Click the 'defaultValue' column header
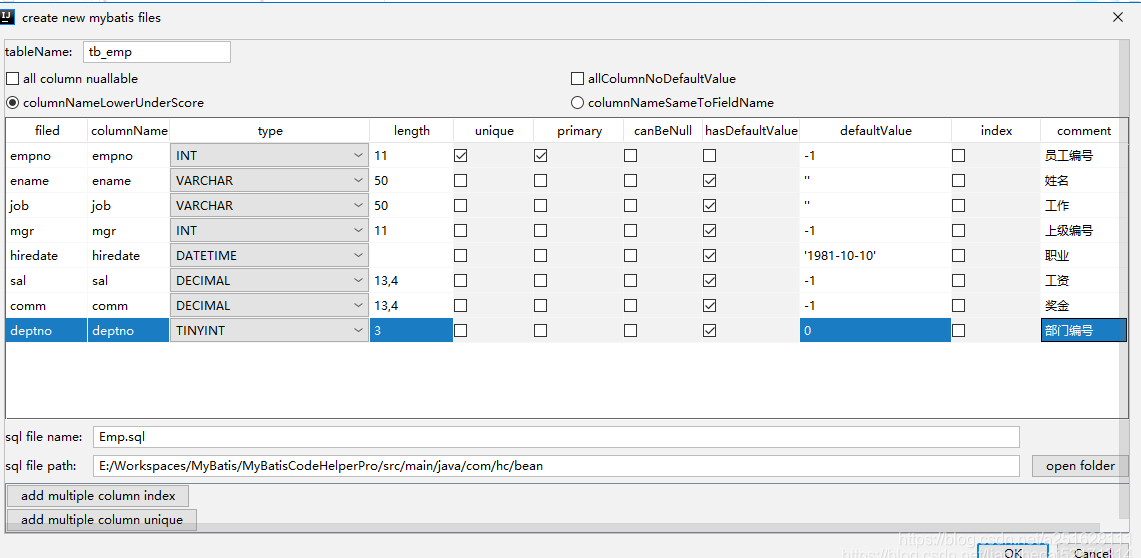The image size is (1141, 558). [x=875, y=131]
